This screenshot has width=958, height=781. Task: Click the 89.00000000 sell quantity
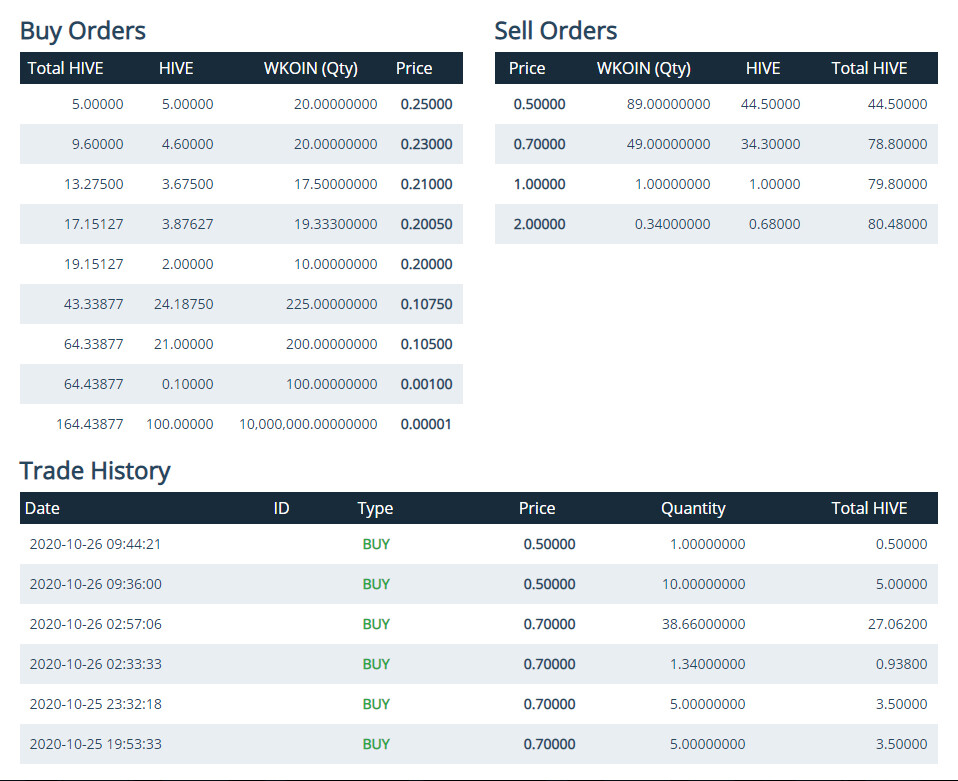tap(668, 104)
